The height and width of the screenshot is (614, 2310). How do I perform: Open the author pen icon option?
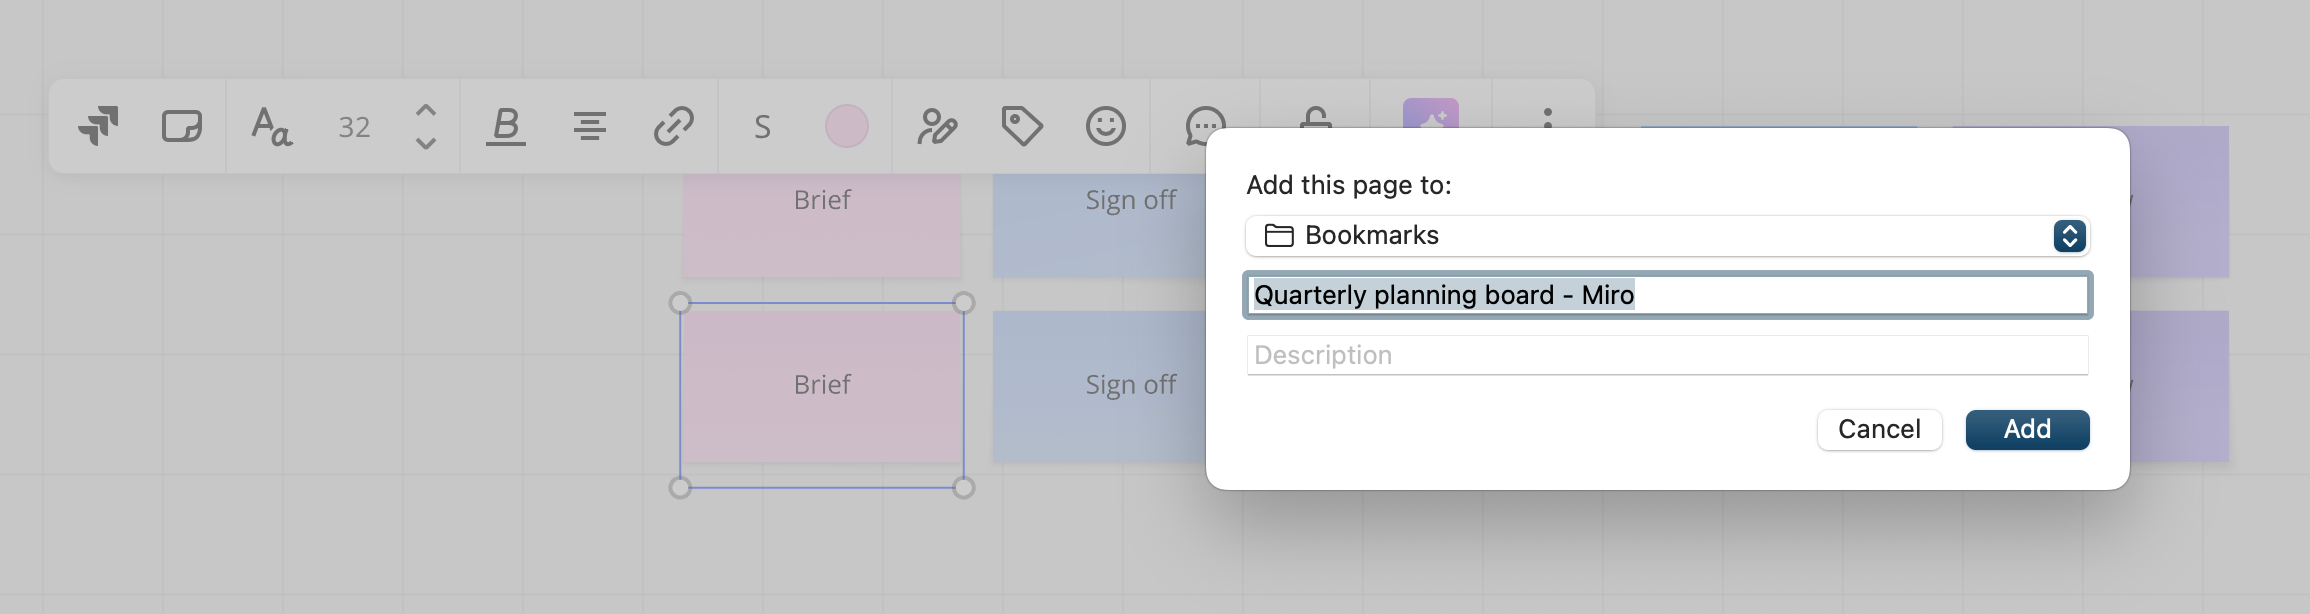937,126
